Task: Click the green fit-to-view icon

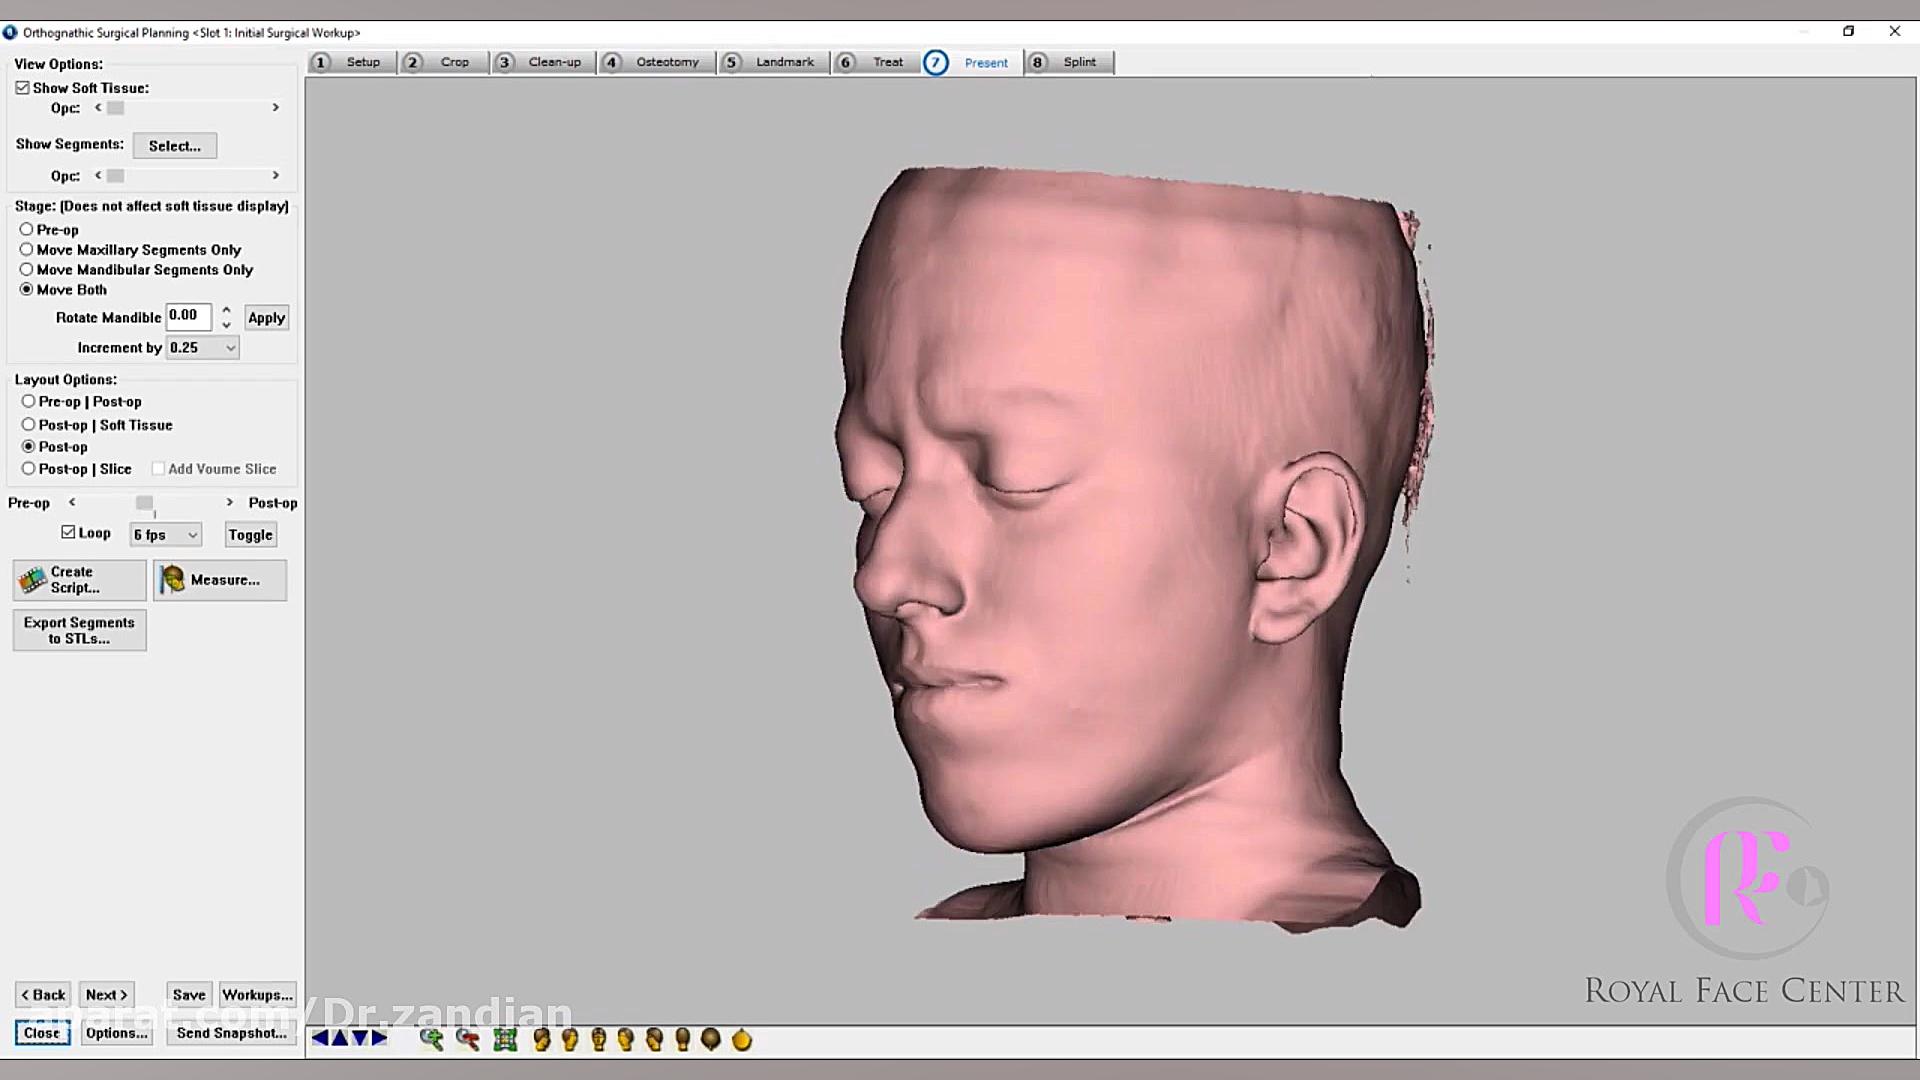Action: [505, 1040]
